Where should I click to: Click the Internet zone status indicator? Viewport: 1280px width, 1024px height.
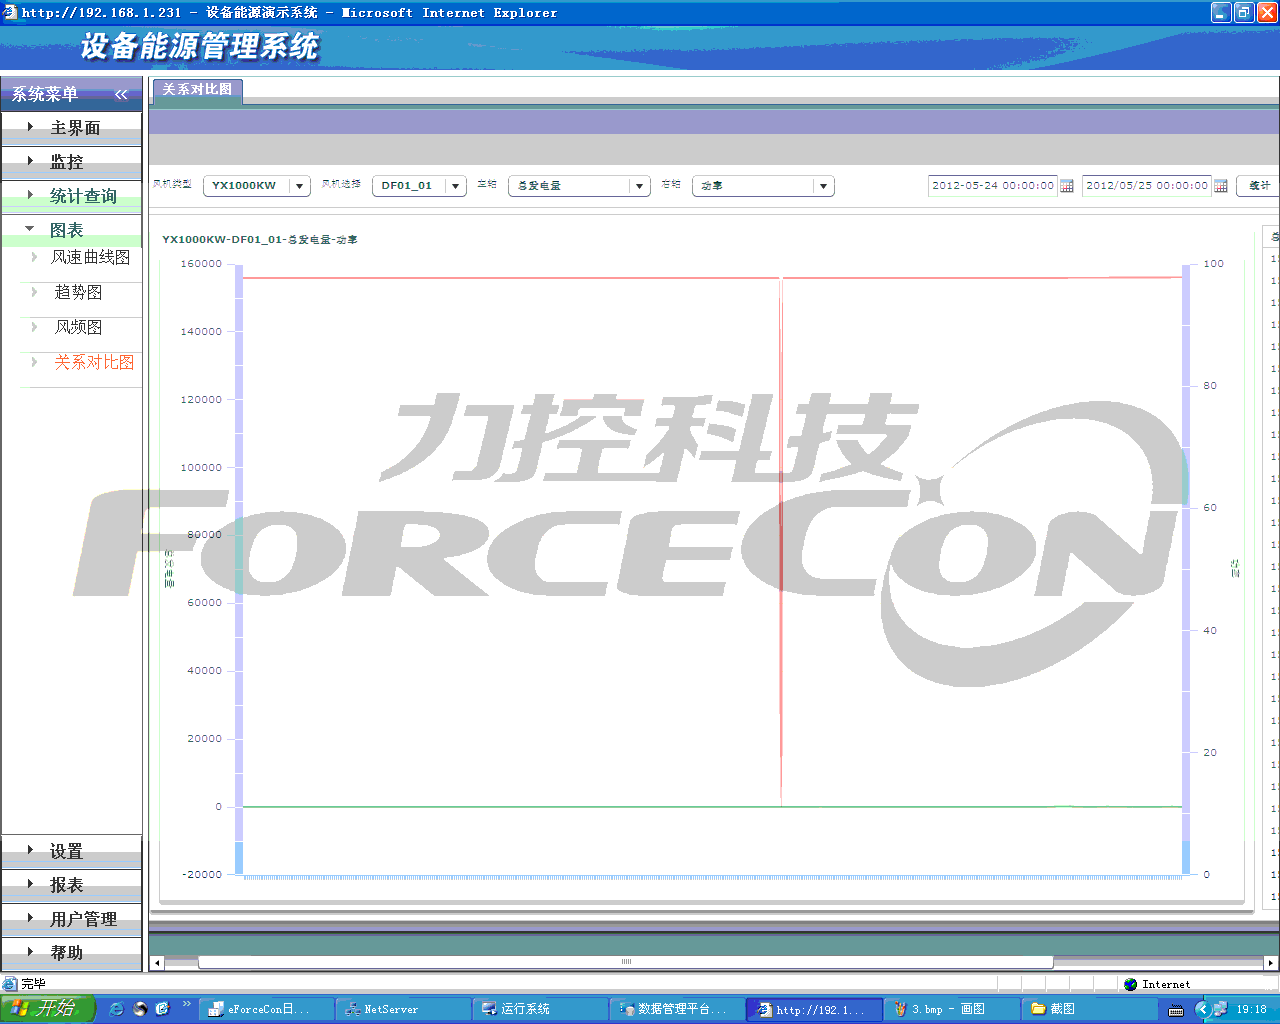click(1157, 985)
